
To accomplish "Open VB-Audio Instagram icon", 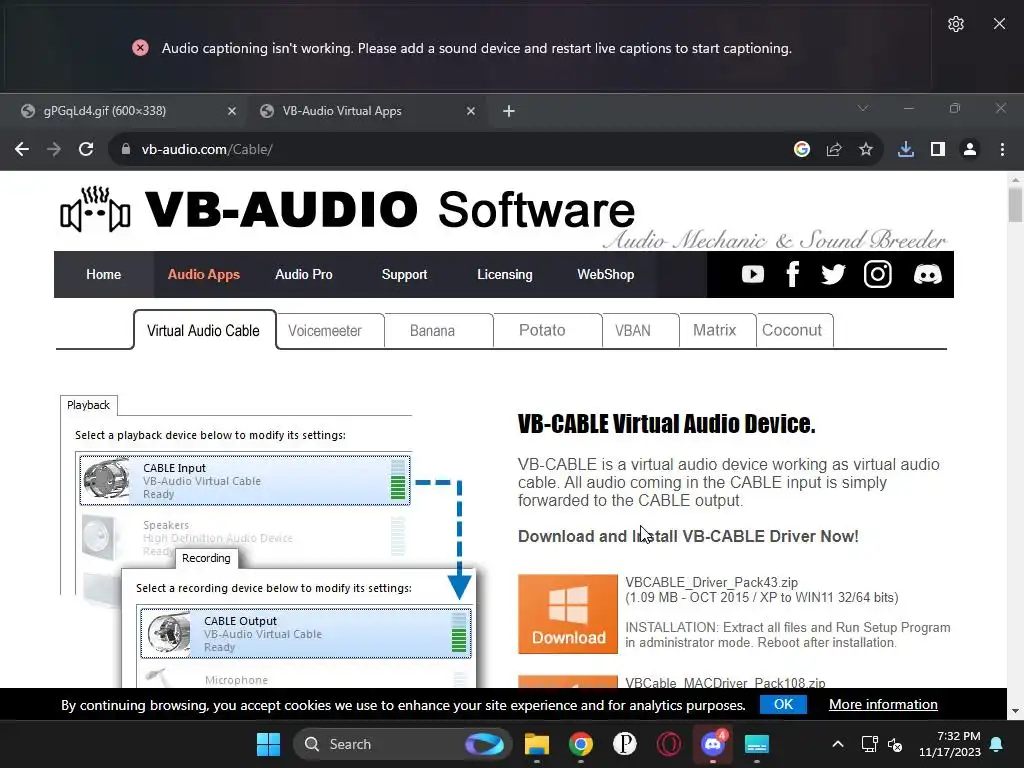I will 878,274.
